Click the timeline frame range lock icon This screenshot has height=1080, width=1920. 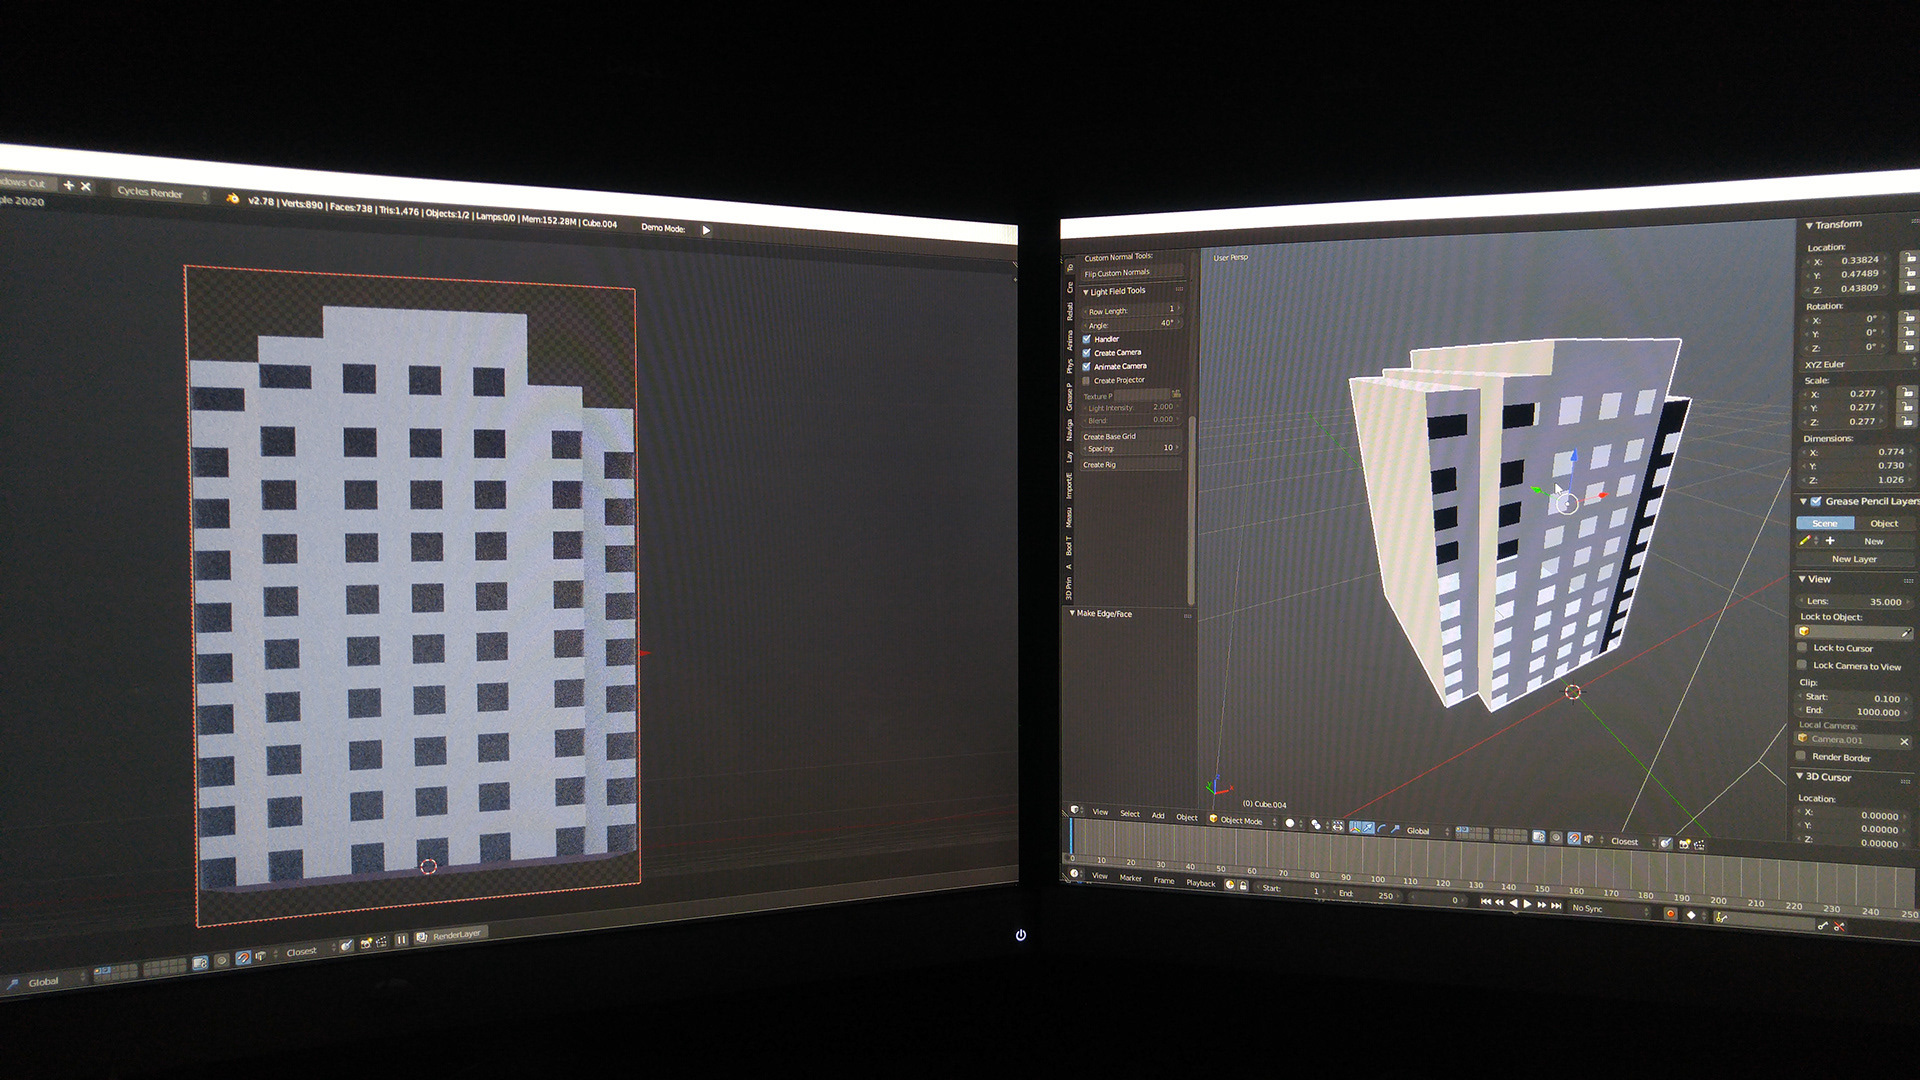tap(1243, 886)
